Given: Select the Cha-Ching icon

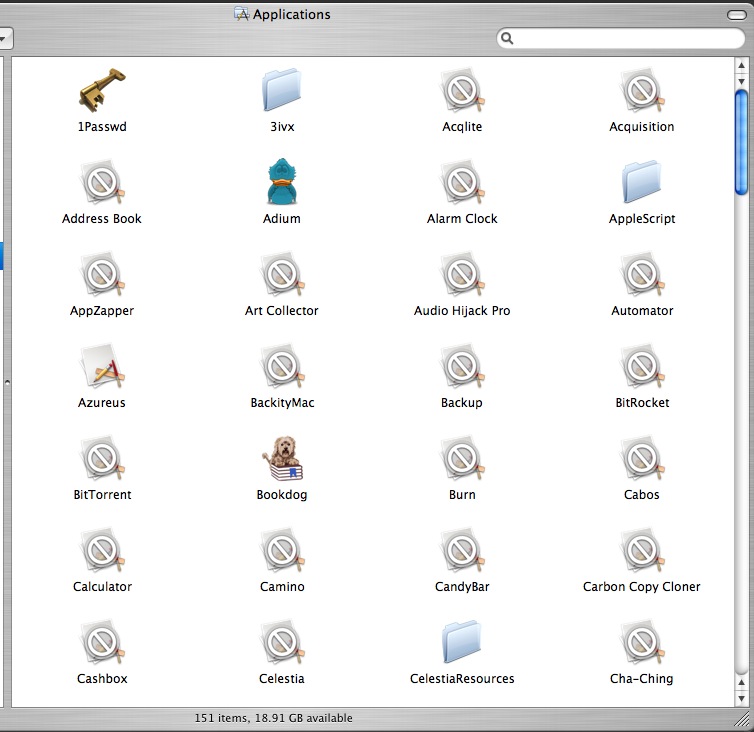Looking at the screenshot, I should pos(642,642).
